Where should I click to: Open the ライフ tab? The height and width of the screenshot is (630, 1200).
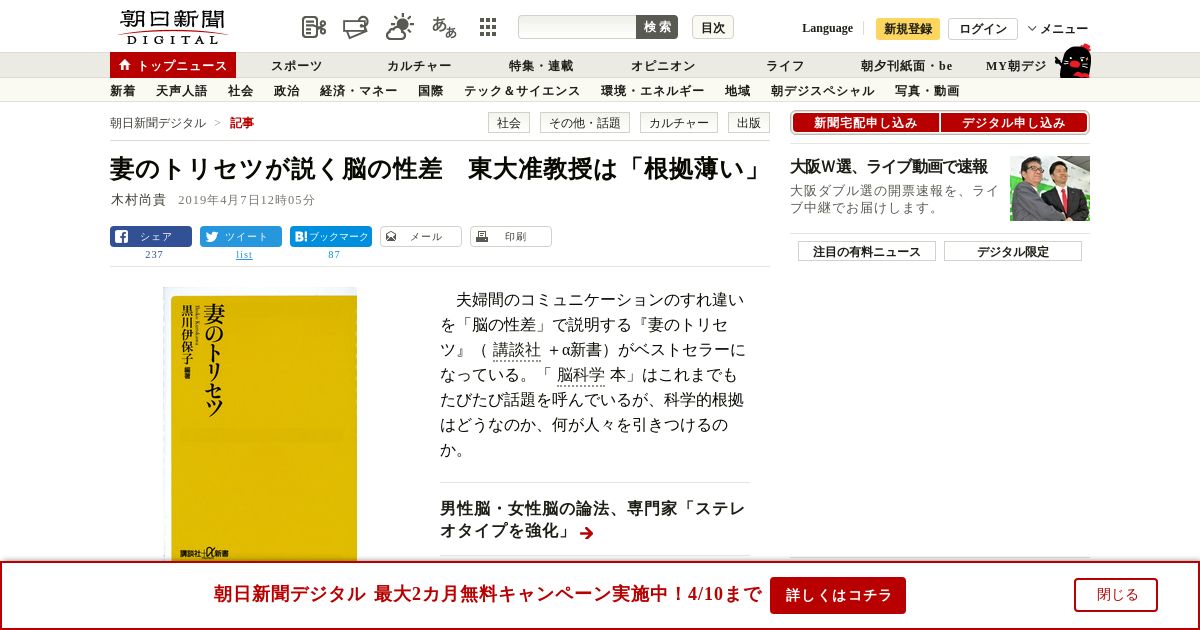pos(785,66)
